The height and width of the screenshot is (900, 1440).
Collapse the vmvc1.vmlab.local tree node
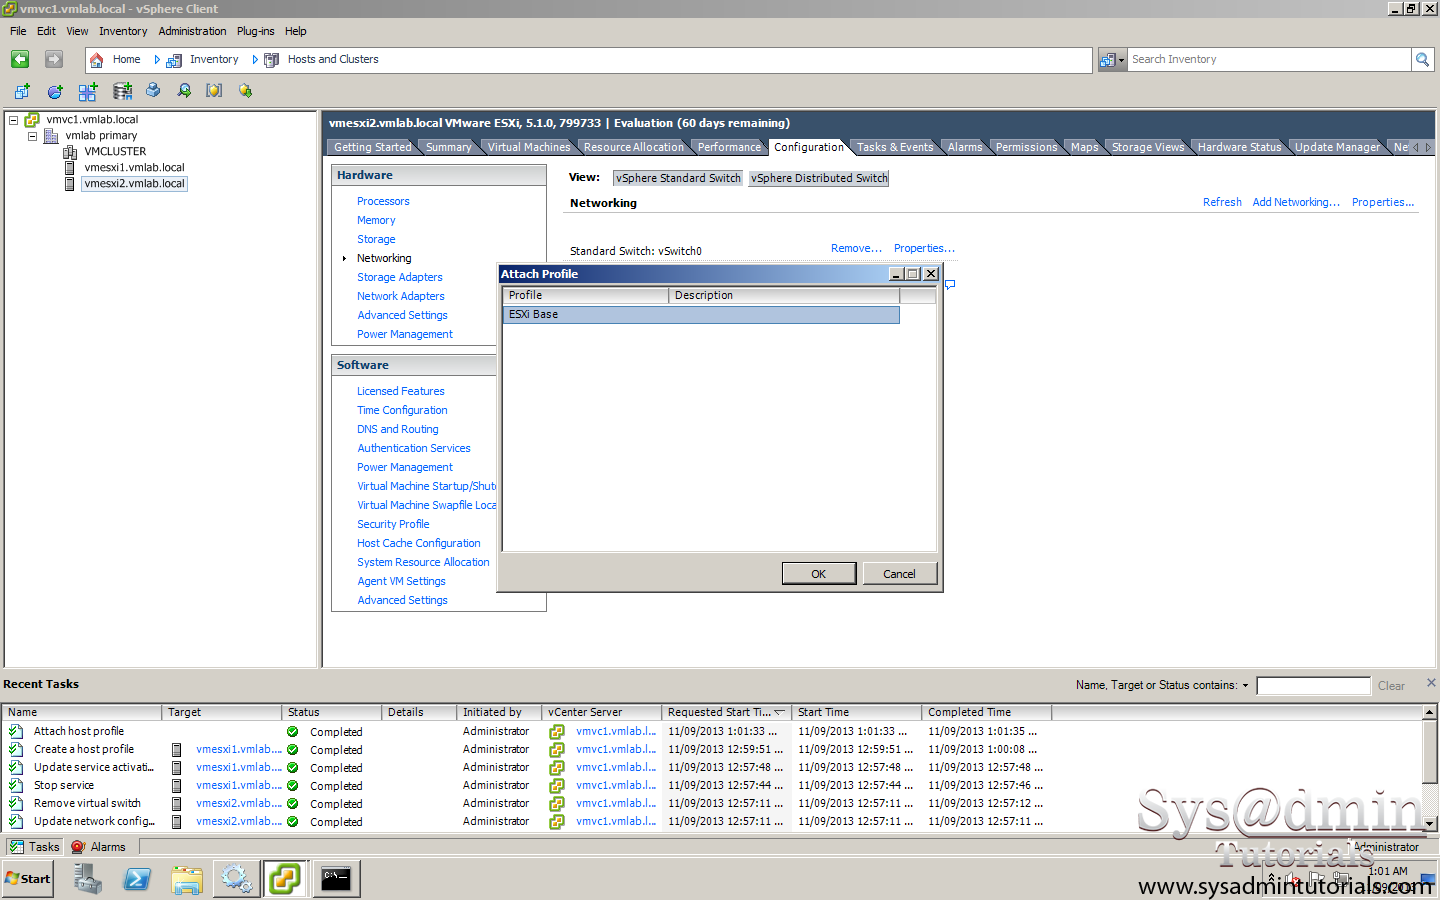tap(14, 120)
